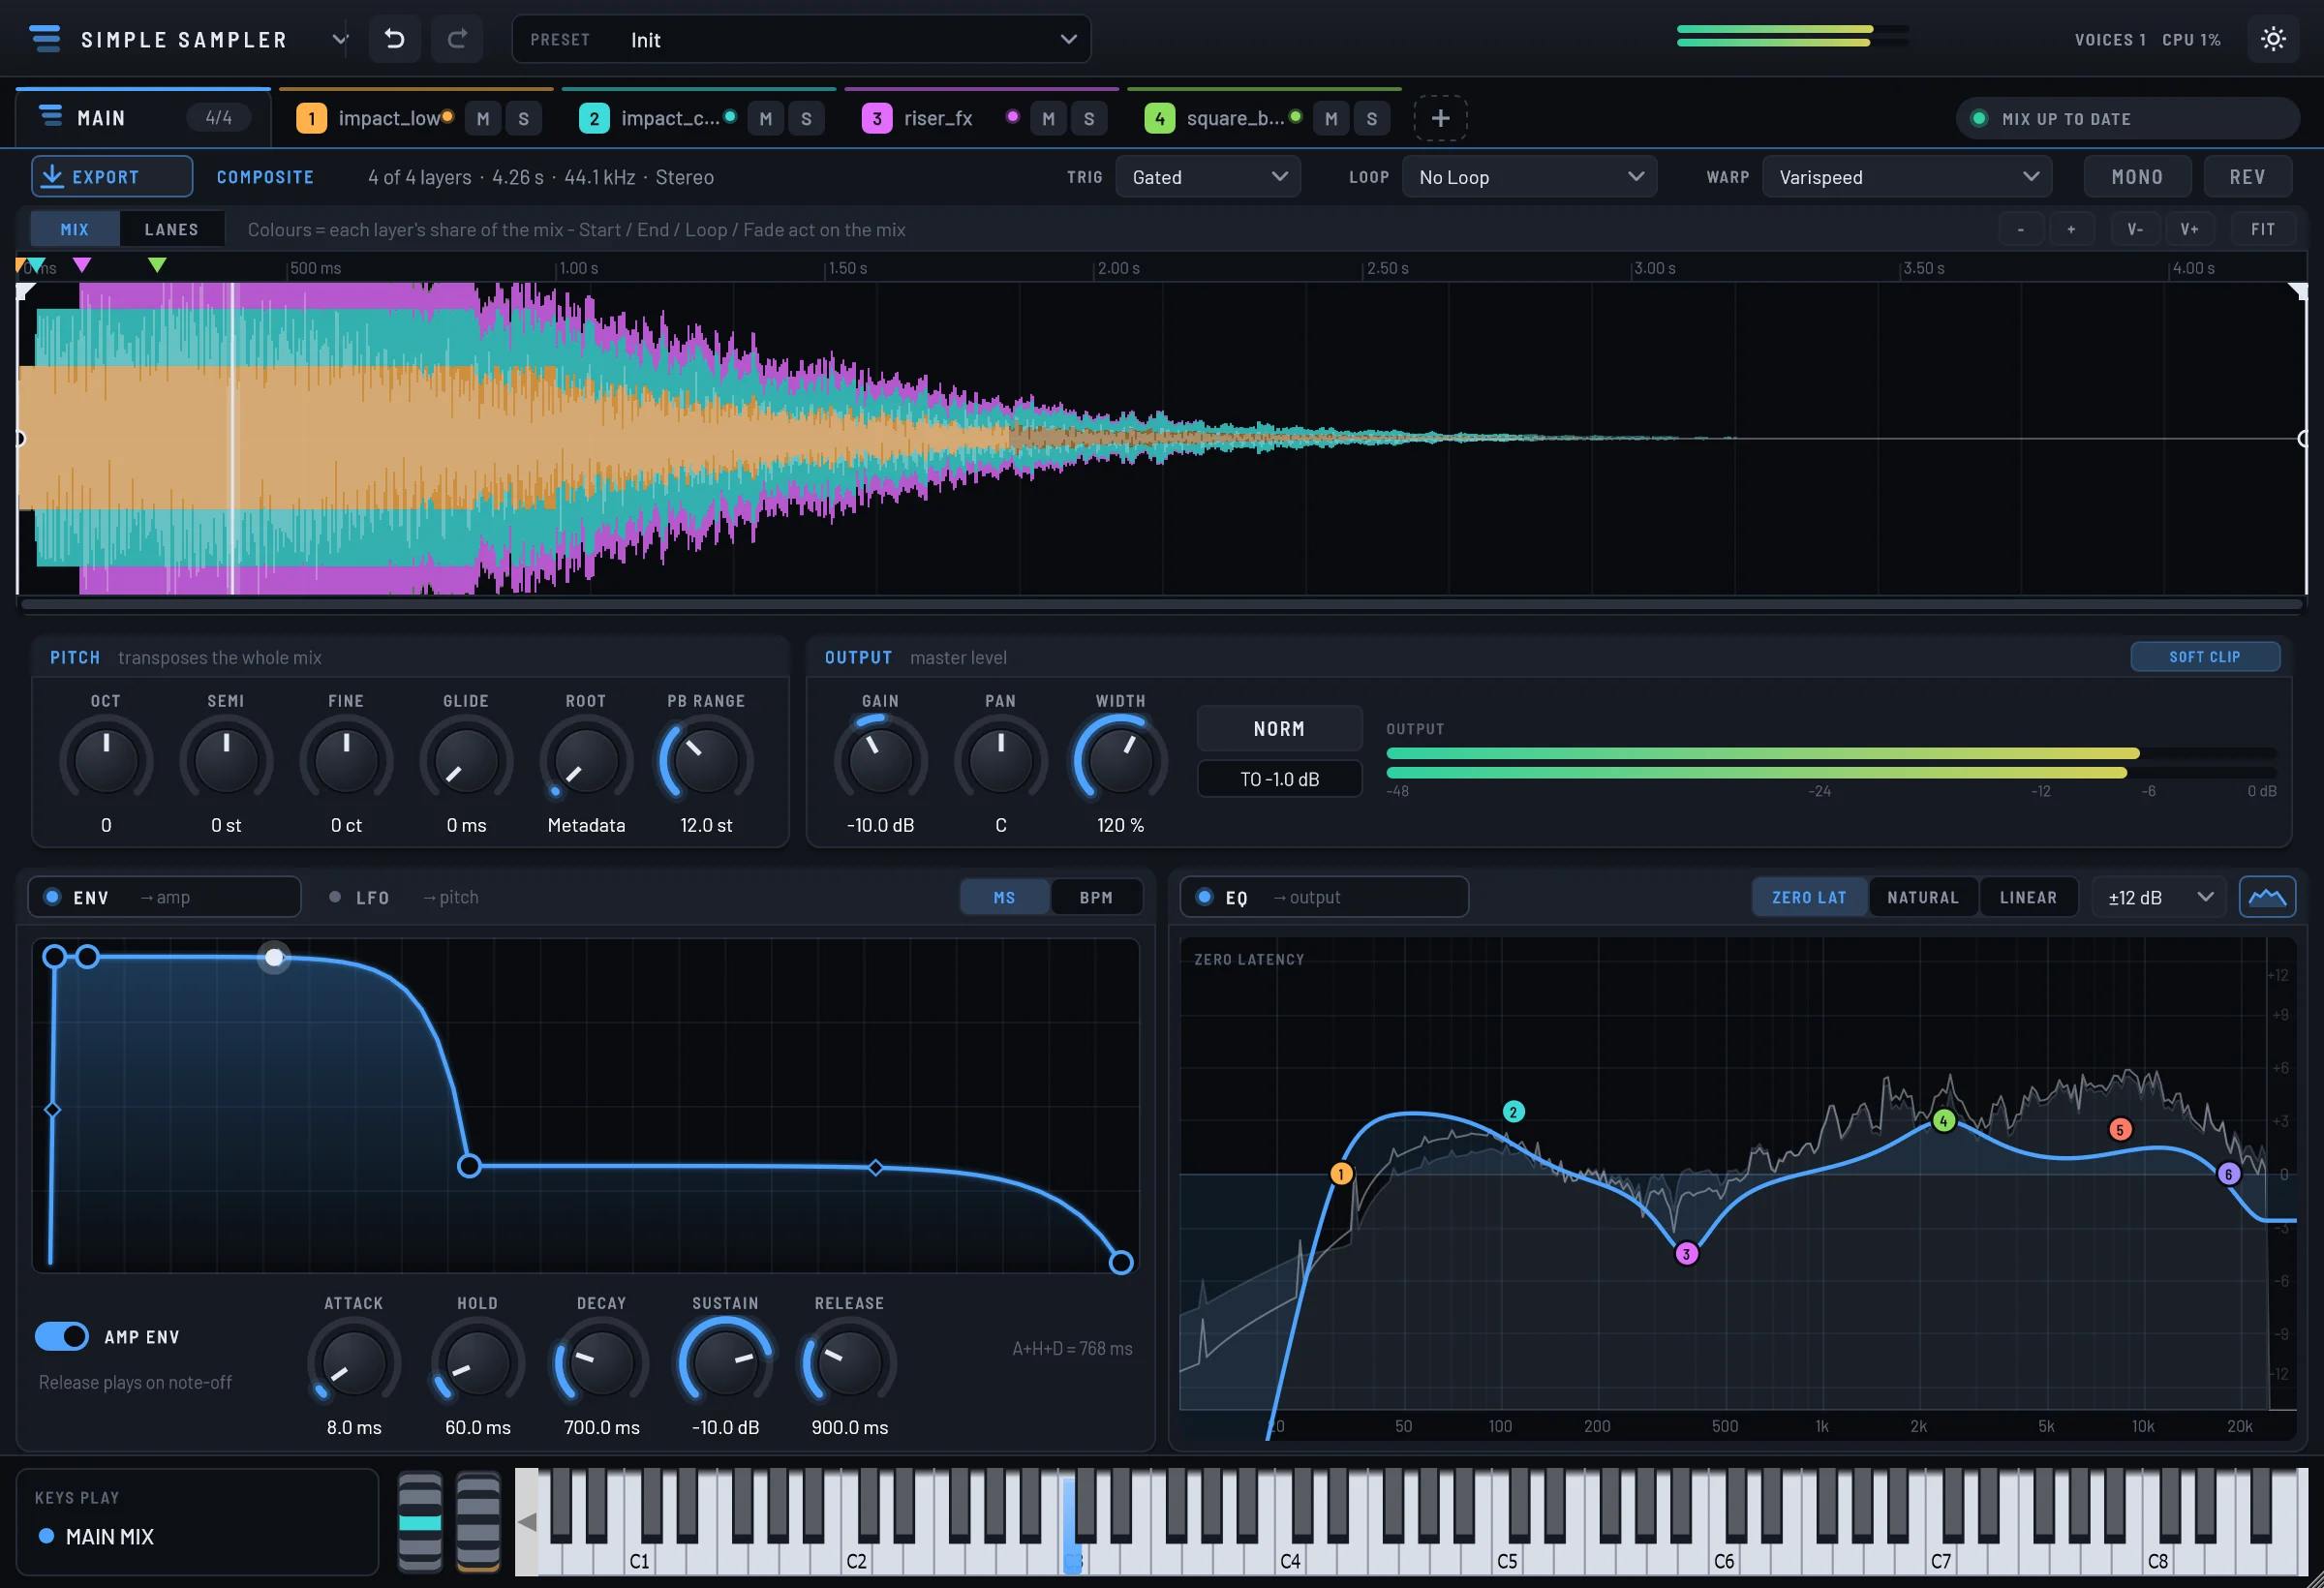Expand the chevron next to Simple Sampler title
The image size is (2324, 1588).
[340, 39]
